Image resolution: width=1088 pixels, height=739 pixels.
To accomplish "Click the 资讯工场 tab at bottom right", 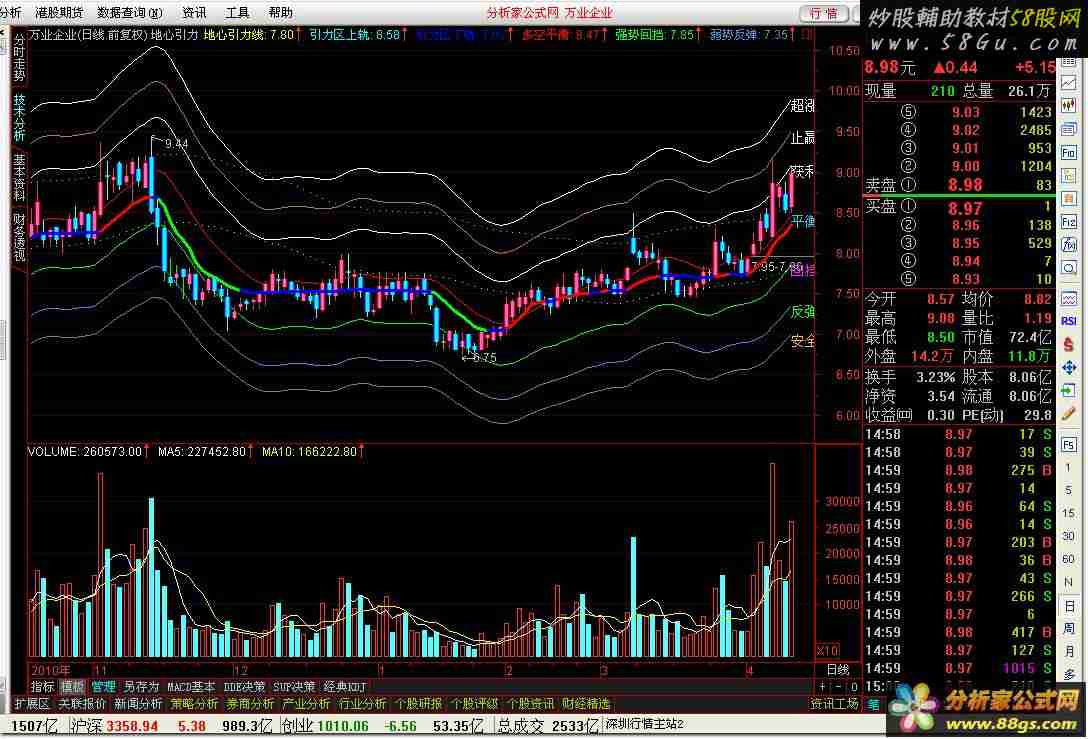I will tap(835, 704).
